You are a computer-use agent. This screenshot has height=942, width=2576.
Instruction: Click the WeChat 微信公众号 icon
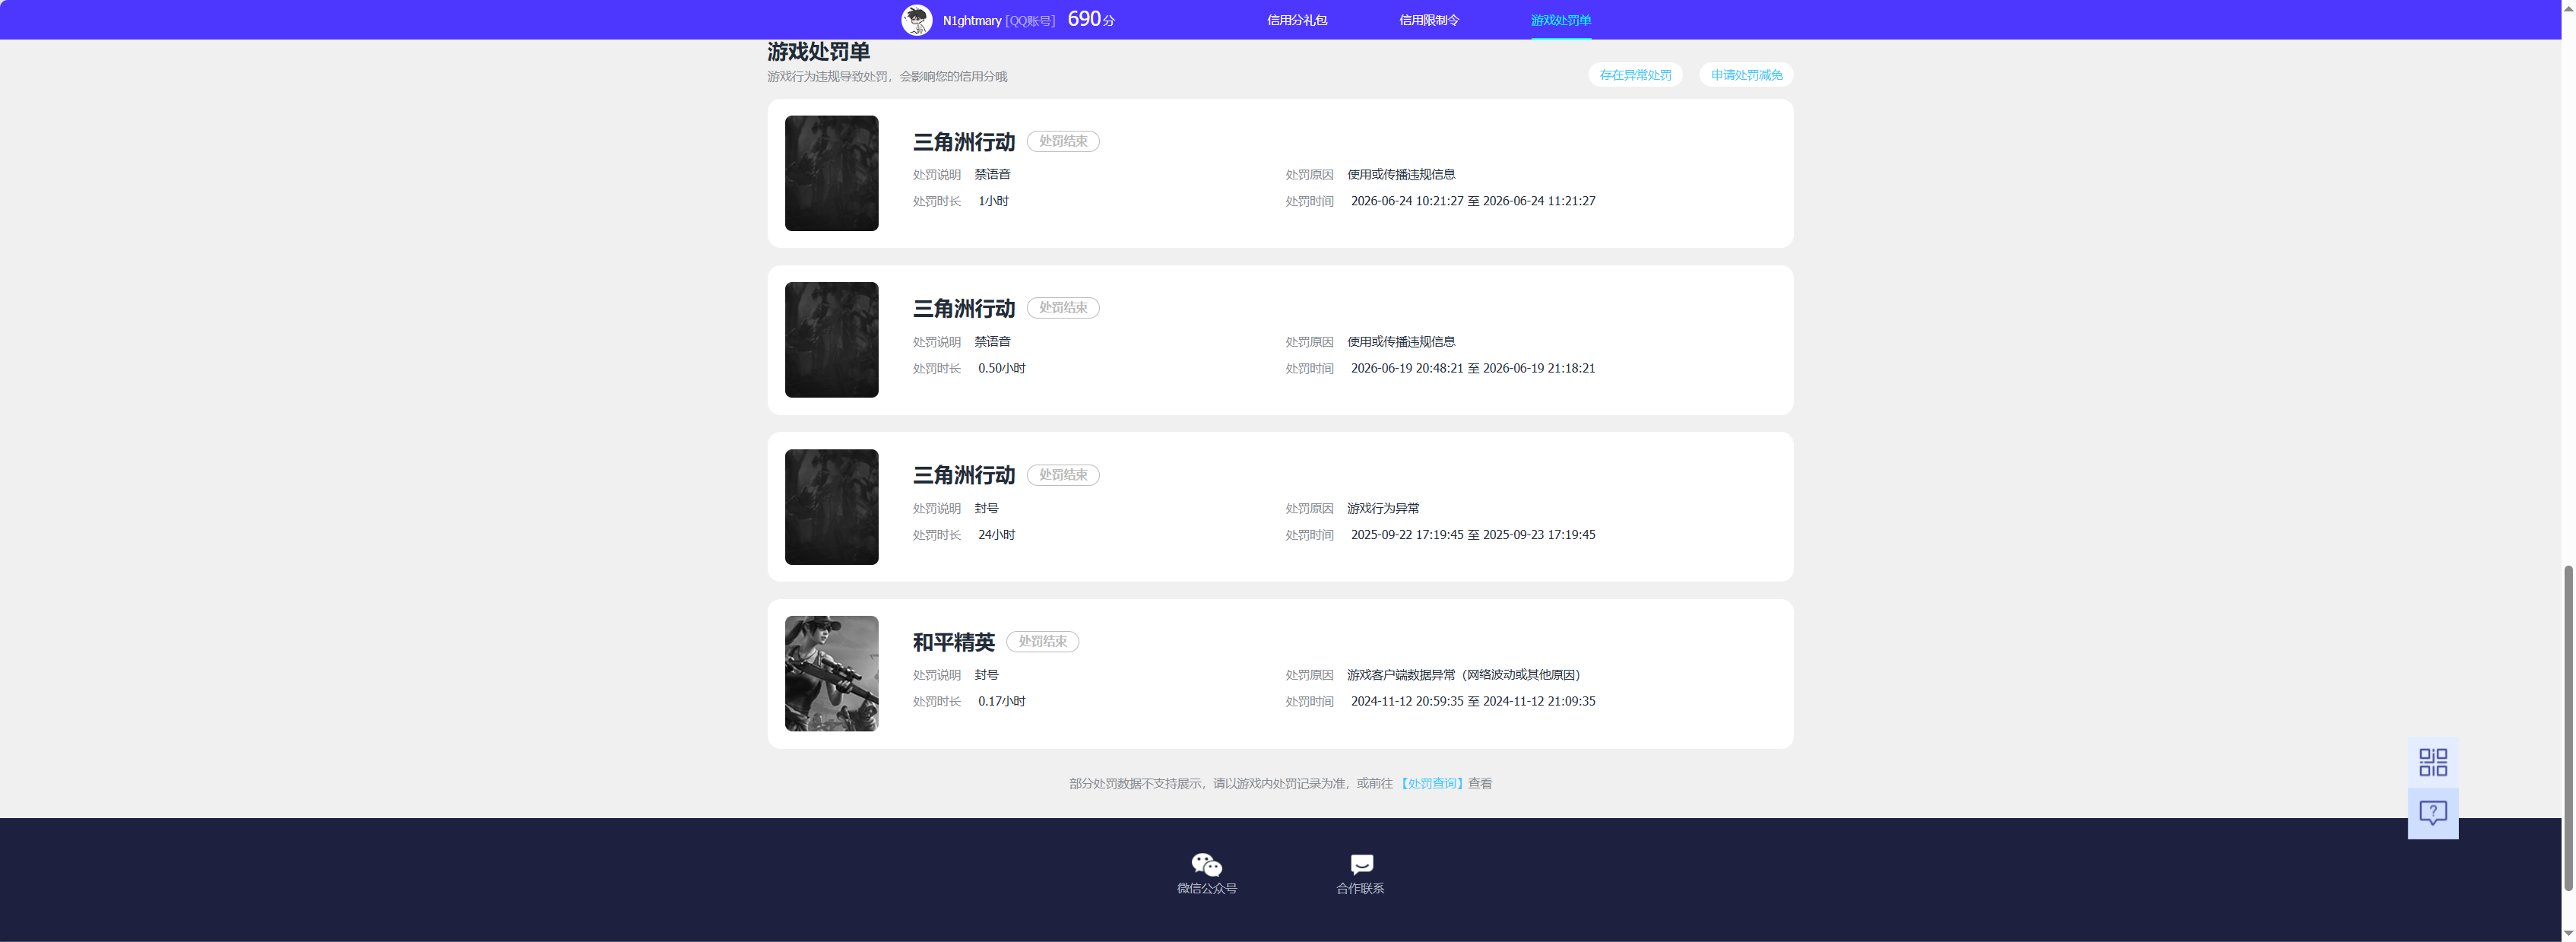(x=1206, y=865)
